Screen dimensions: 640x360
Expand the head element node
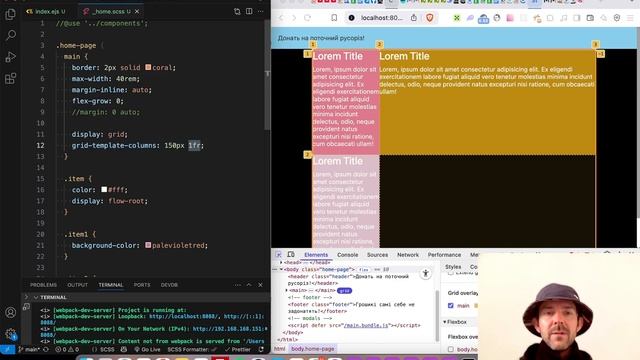(281, 262)
